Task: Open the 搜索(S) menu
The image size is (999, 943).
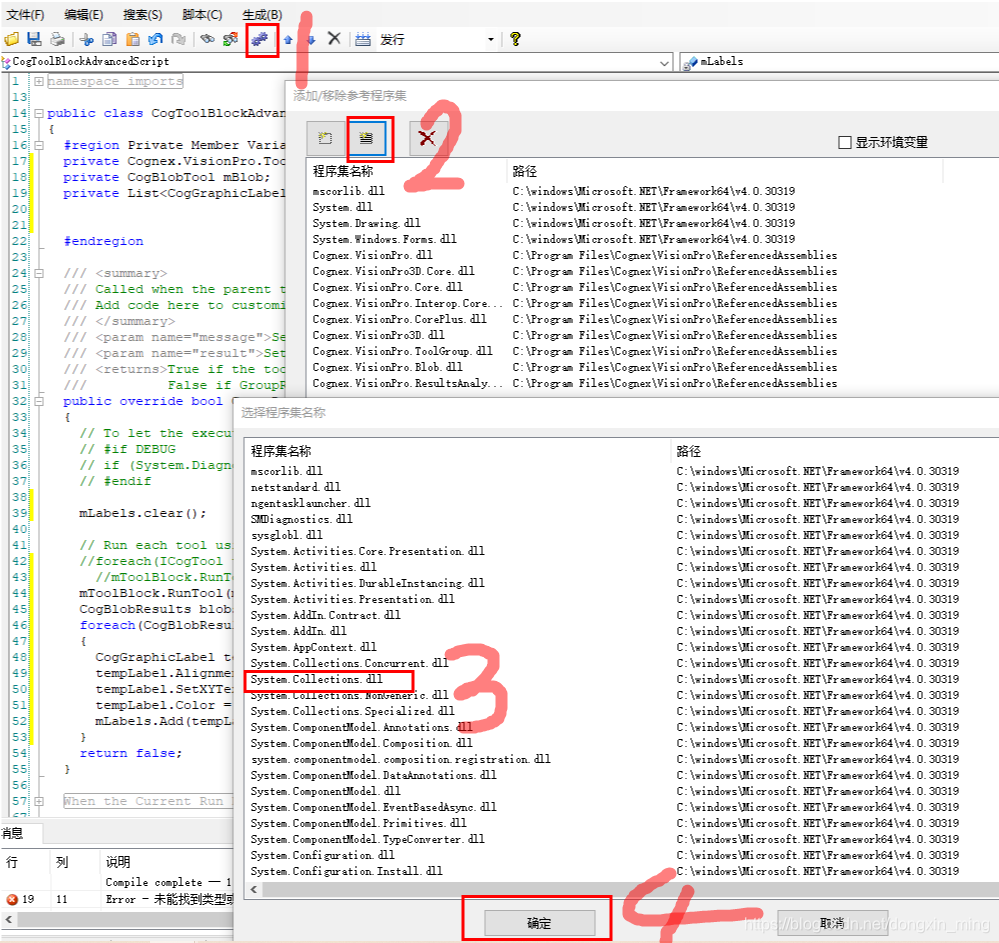Action: point(142,15)
